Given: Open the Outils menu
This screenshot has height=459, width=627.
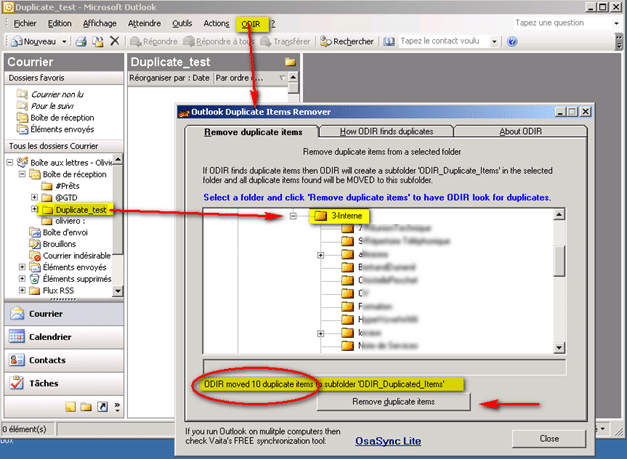Looking at the screenshot, I should pyautogui.click(x=182, y=24).
